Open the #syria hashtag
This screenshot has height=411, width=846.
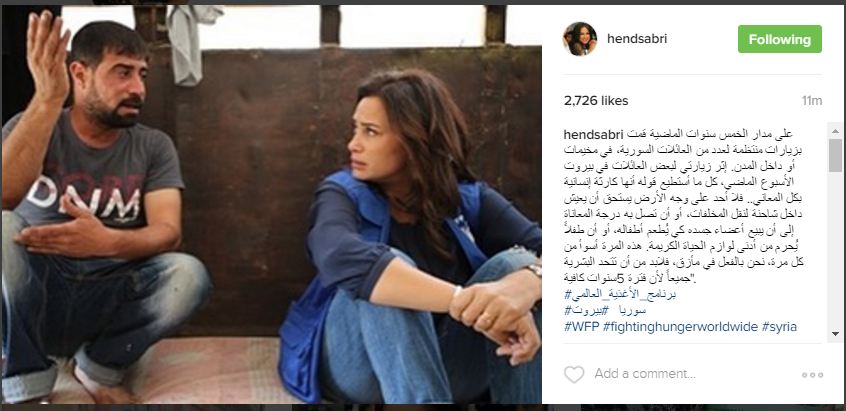[779, 327]
